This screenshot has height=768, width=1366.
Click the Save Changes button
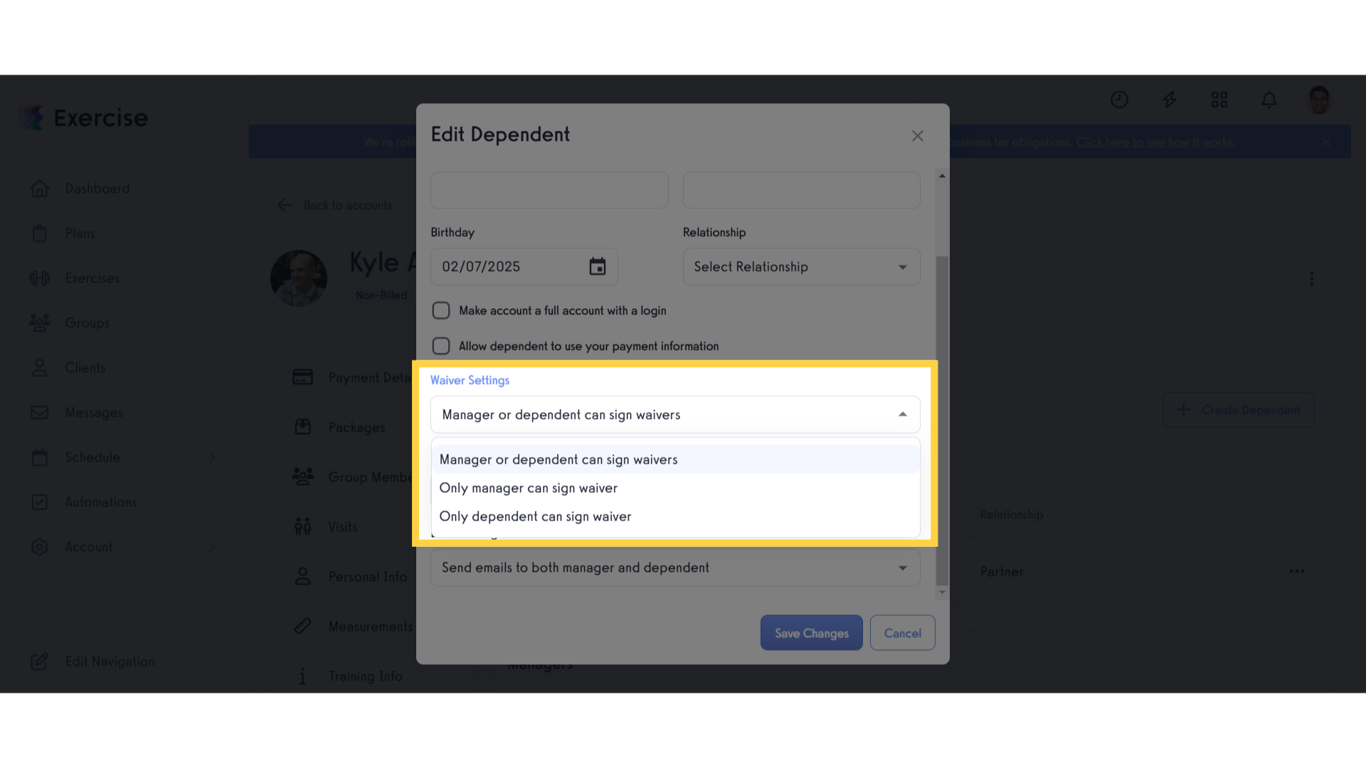[x=811, y=633]
